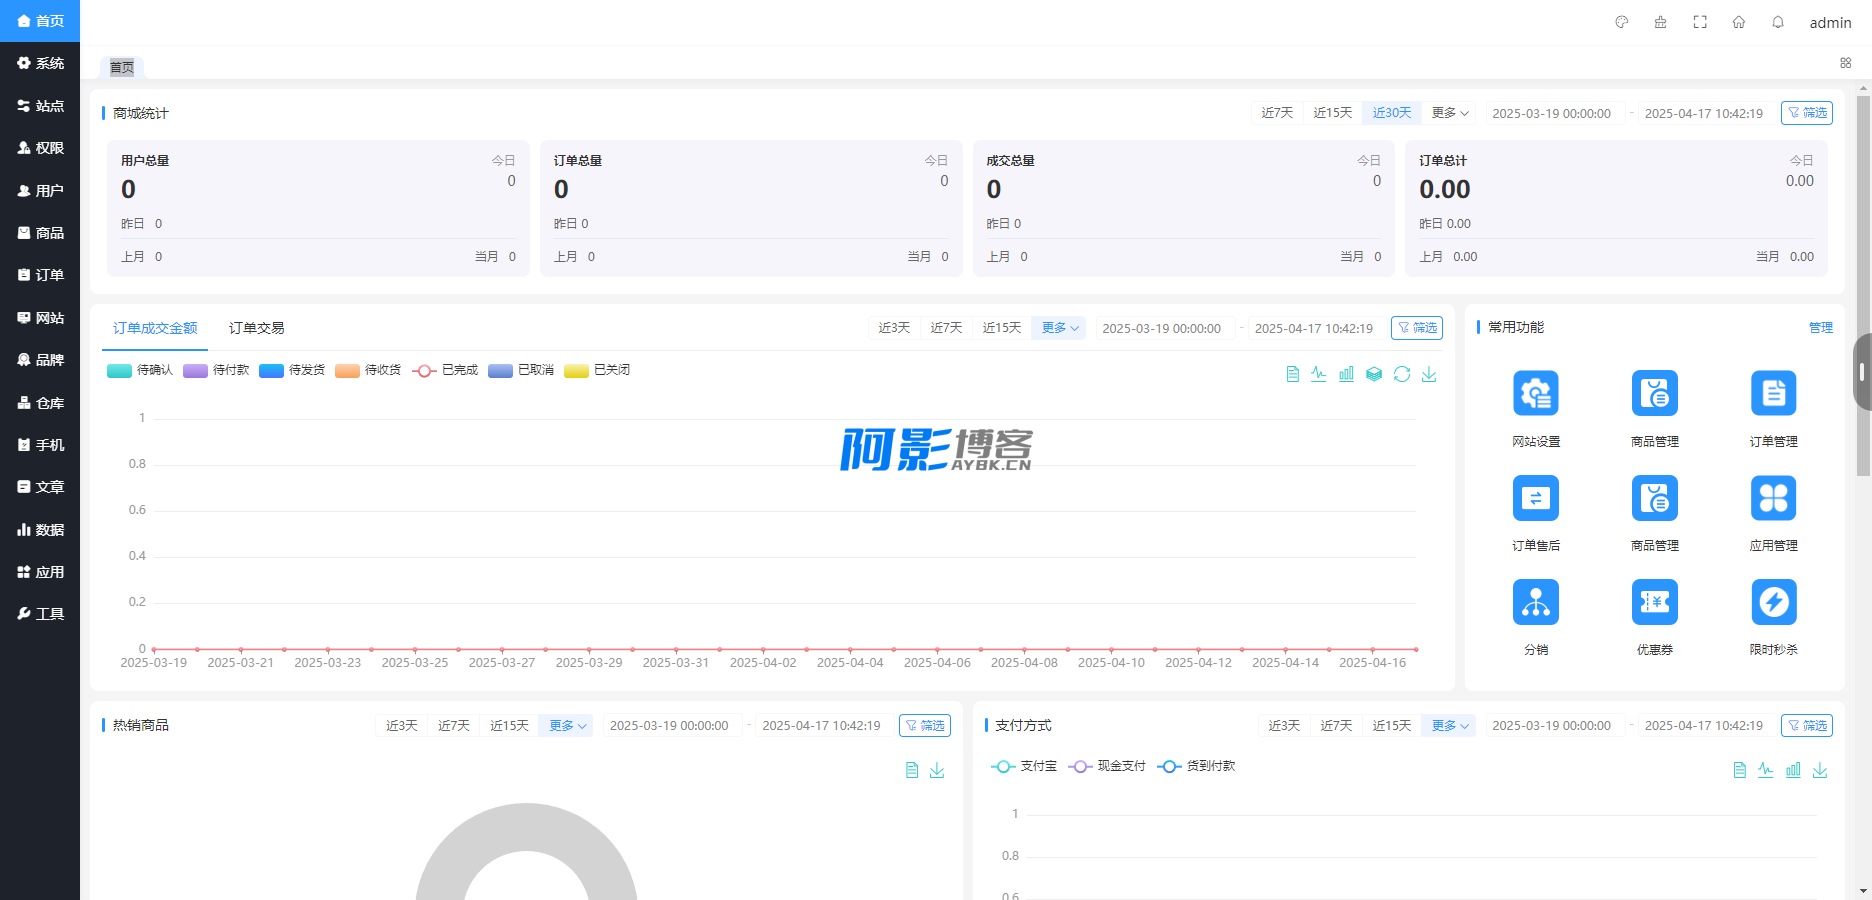The height and width of the screenshot is (900, 1872).
Task: Expand 更多 dropdown in 热销商品 panel
Action: (567, 725)
